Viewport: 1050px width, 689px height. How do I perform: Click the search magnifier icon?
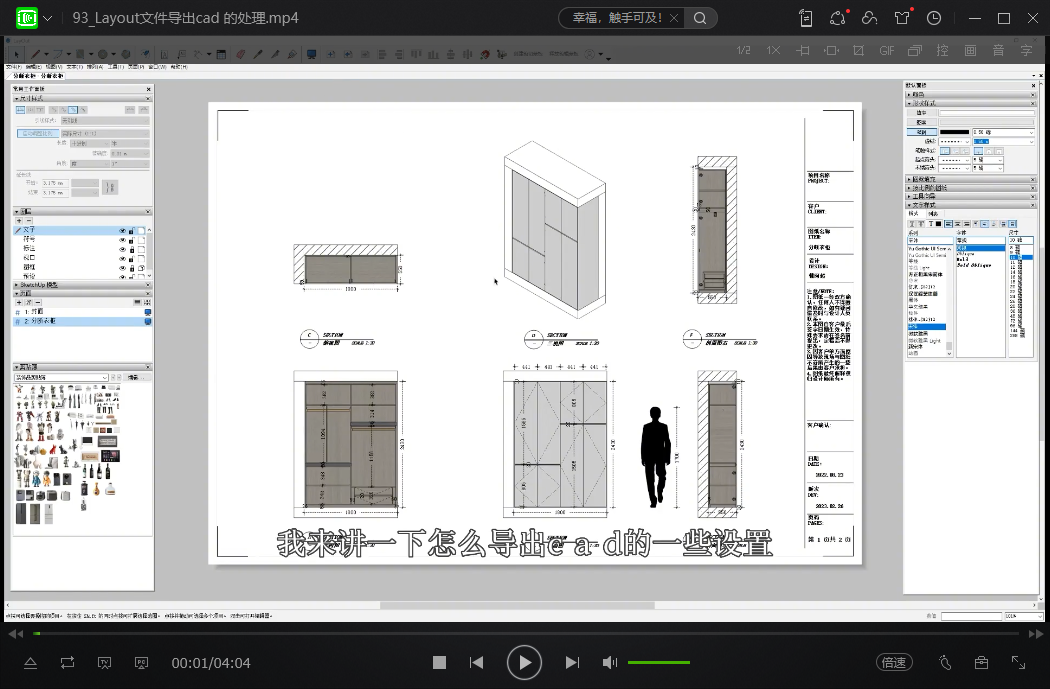coord(701,18)
